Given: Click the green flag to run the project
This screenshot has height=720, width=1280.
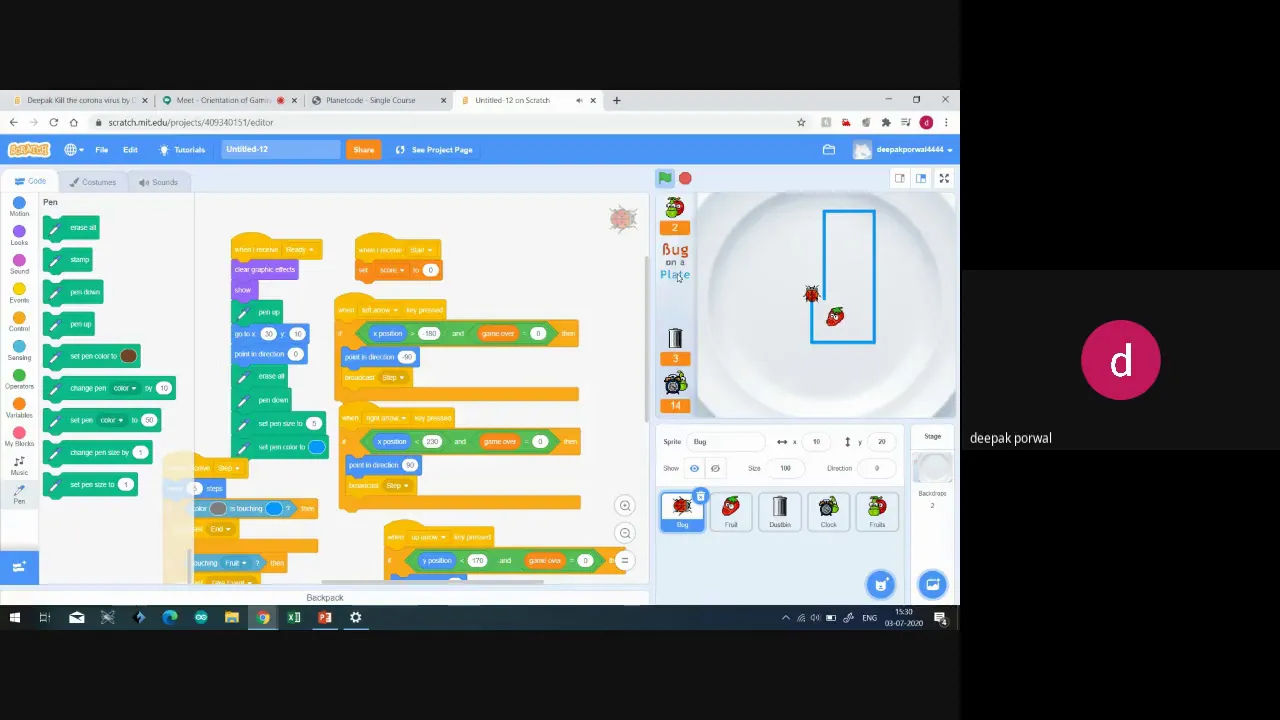Looking at the screenshot, I should [x=665, y=178].
